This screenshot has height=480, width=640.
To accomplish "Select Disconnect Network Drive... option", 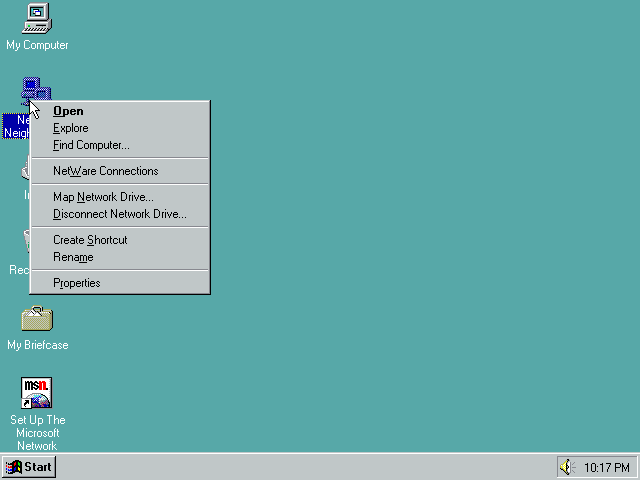I will (x=120, y=214).
